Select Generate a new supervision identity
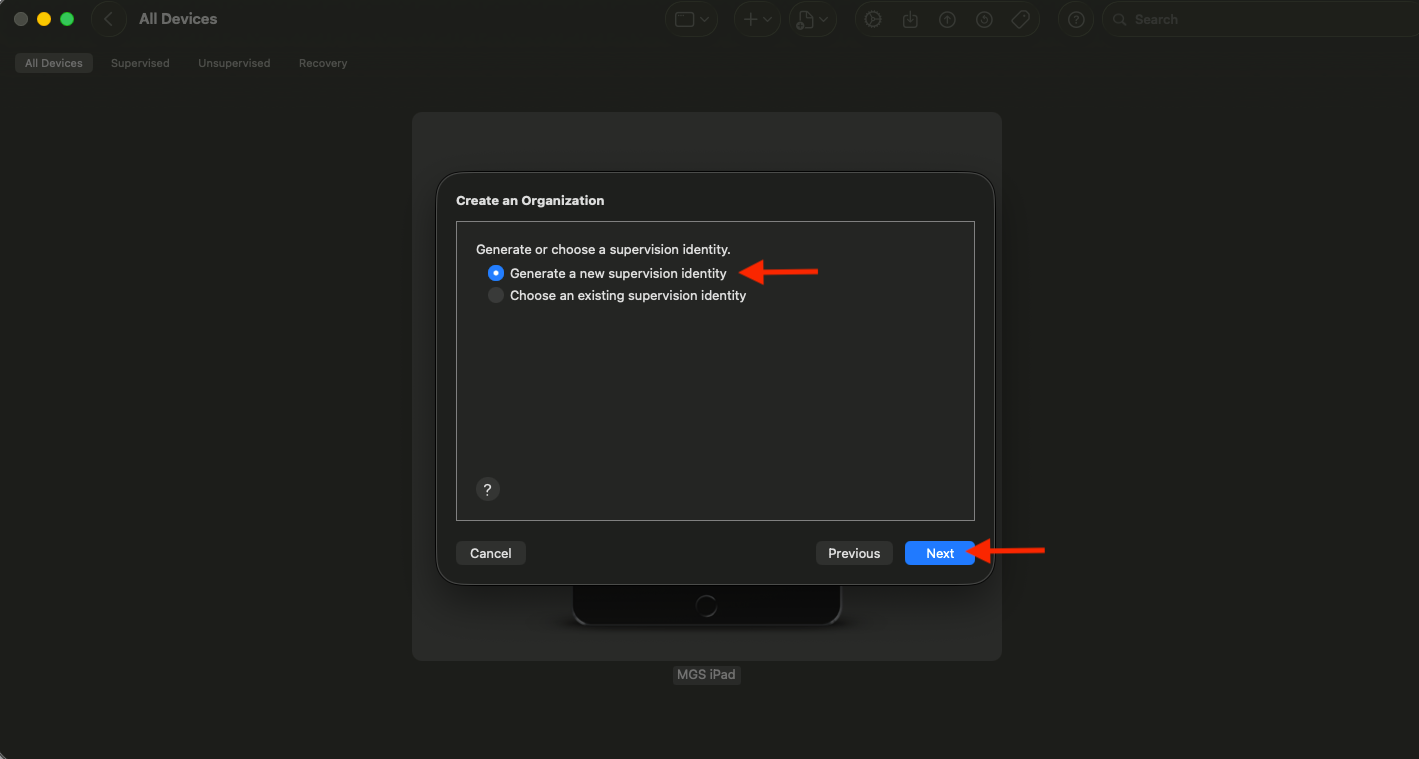The image size is (1419, 759). tap(496, 273)
